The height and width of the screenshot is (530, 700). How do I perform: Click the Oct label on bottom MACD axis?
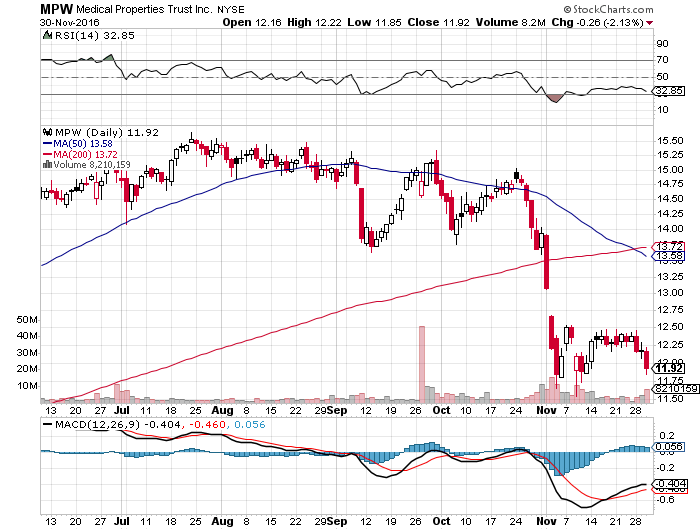tap(442, 522)
